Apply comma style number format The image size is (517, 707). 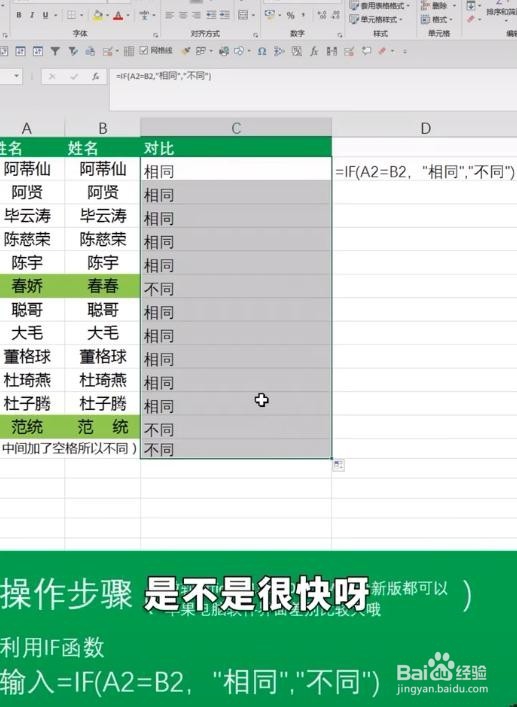pos(303,15)
